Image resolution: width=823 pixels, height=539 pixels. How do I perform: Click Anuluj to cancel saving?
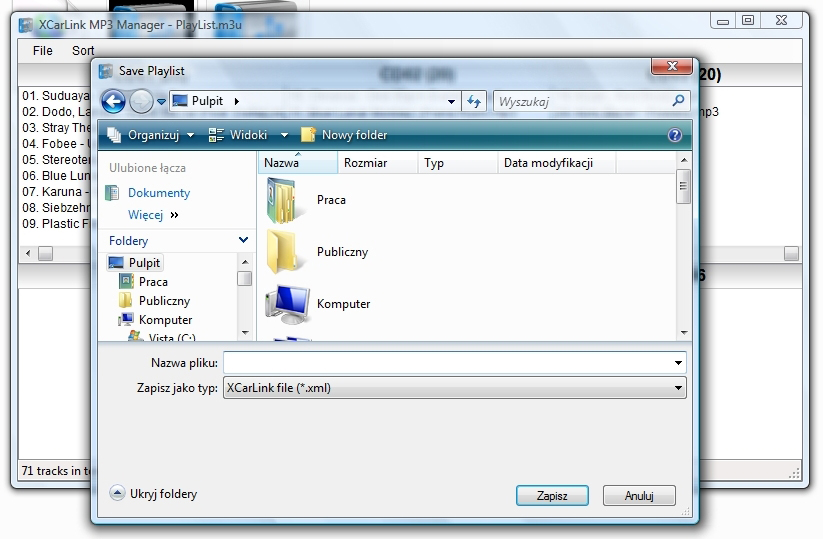639,495
